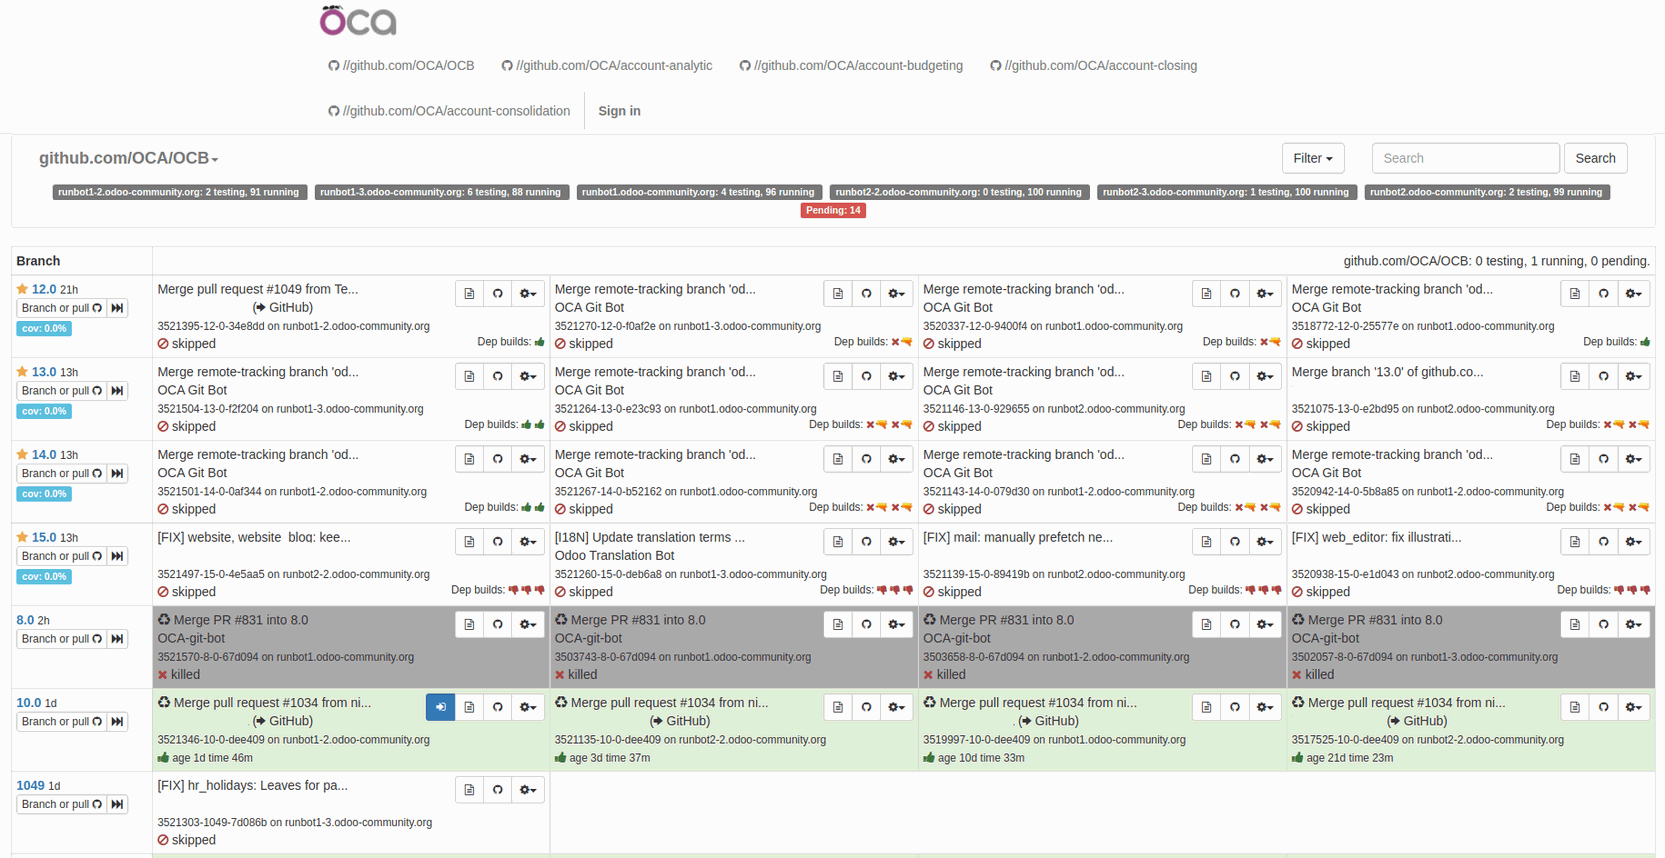The width and height of the screenshot is (1665, 858).
Task: Open gear menu on "[FIX] mail" build
Action: 1265,542
